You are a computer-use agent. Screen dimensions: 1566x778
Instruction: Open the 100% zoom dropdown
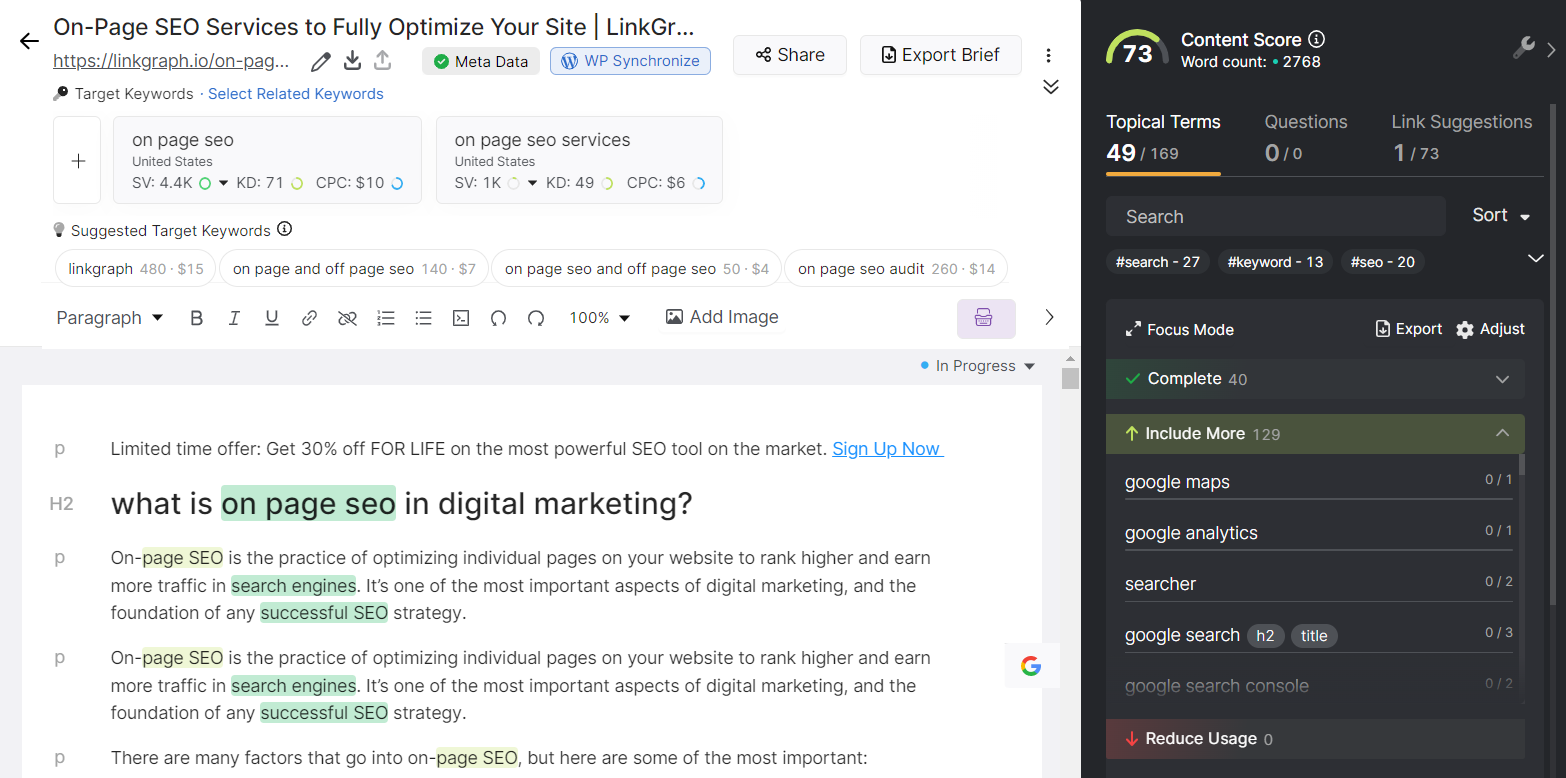click(x=600, y=318)
